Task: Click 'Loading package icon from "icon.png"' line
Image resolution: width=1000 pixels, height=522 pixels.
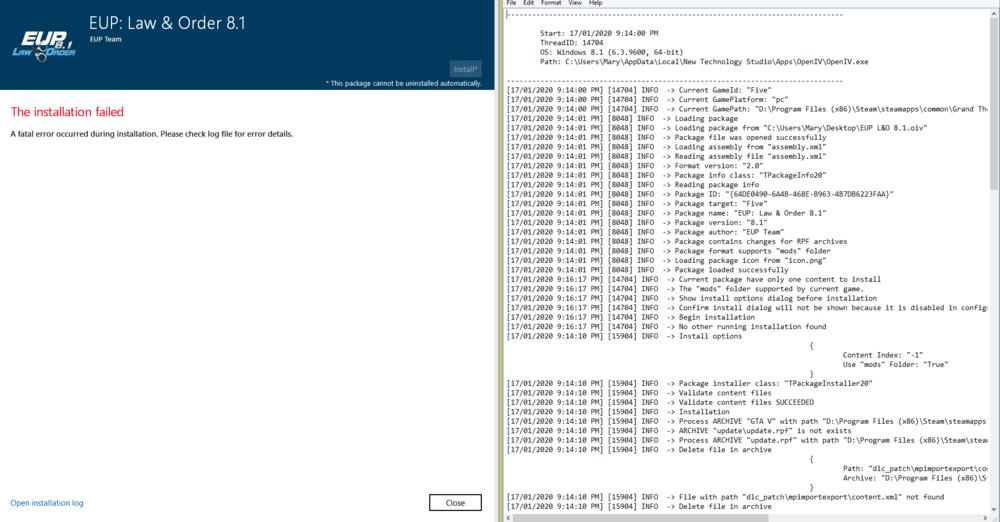Action: (666, 260)
